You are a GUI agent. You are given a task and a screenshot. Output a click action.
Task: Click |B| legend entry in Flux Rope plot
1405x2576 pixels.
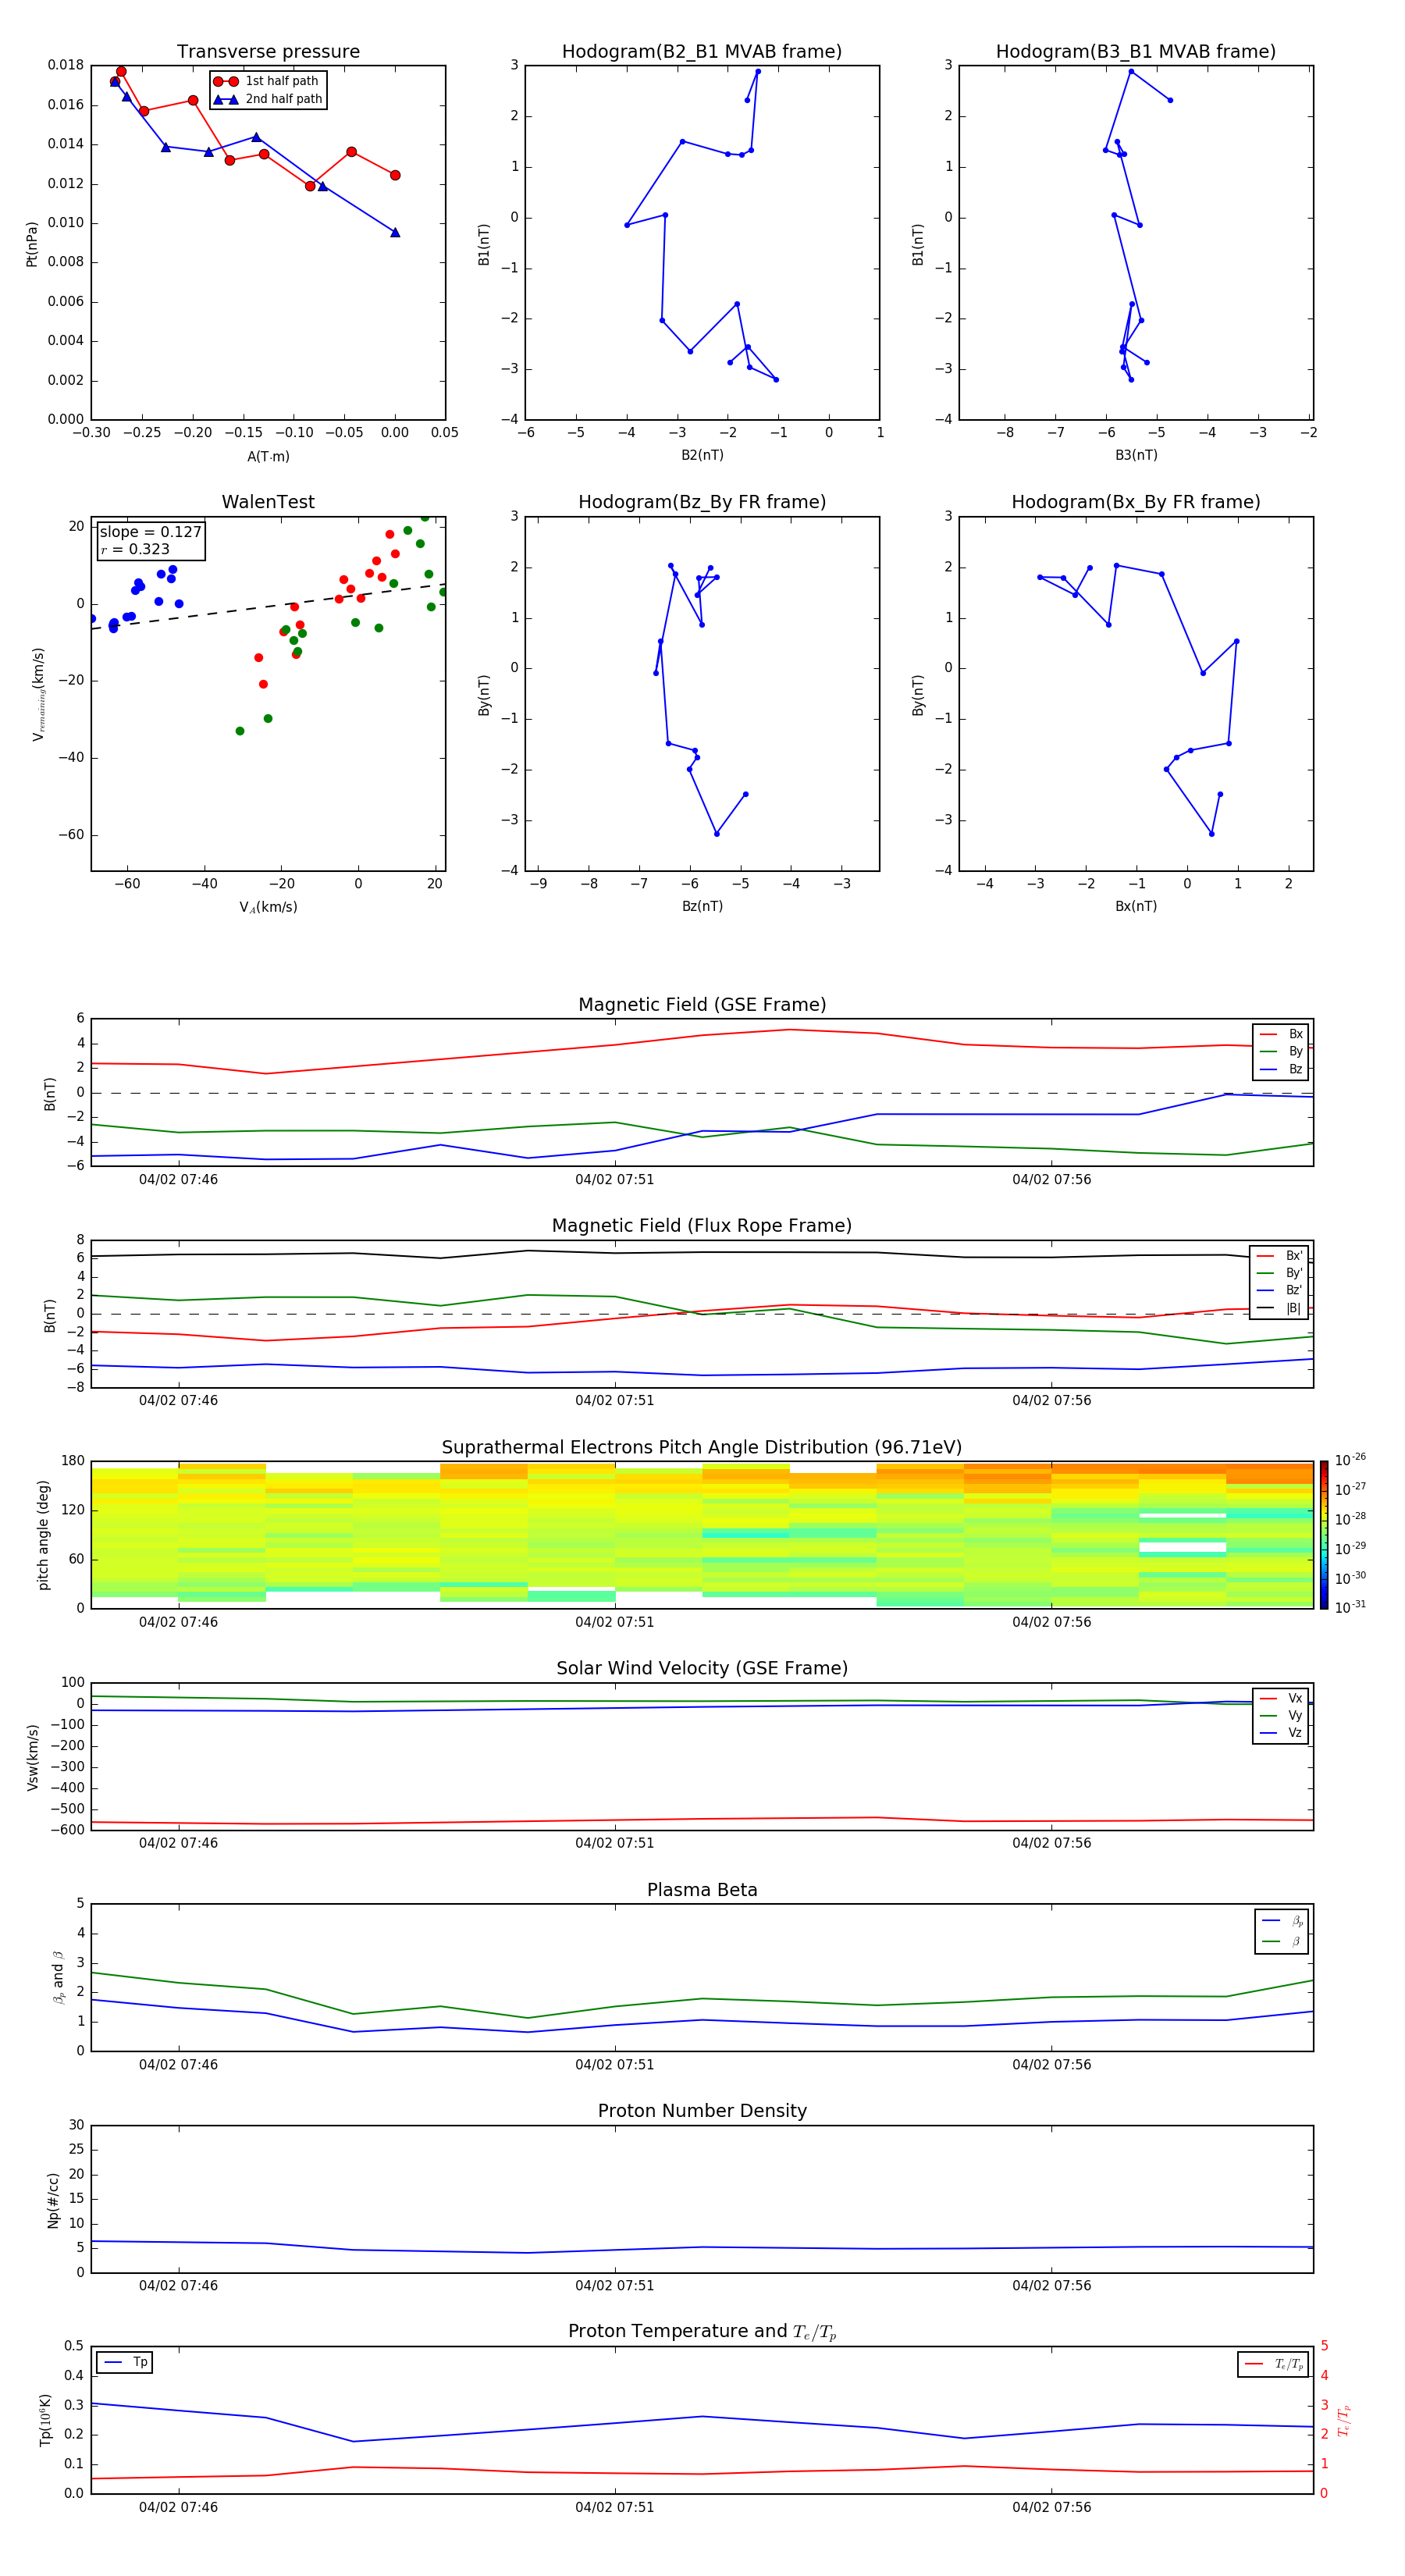(1279, 1308)
